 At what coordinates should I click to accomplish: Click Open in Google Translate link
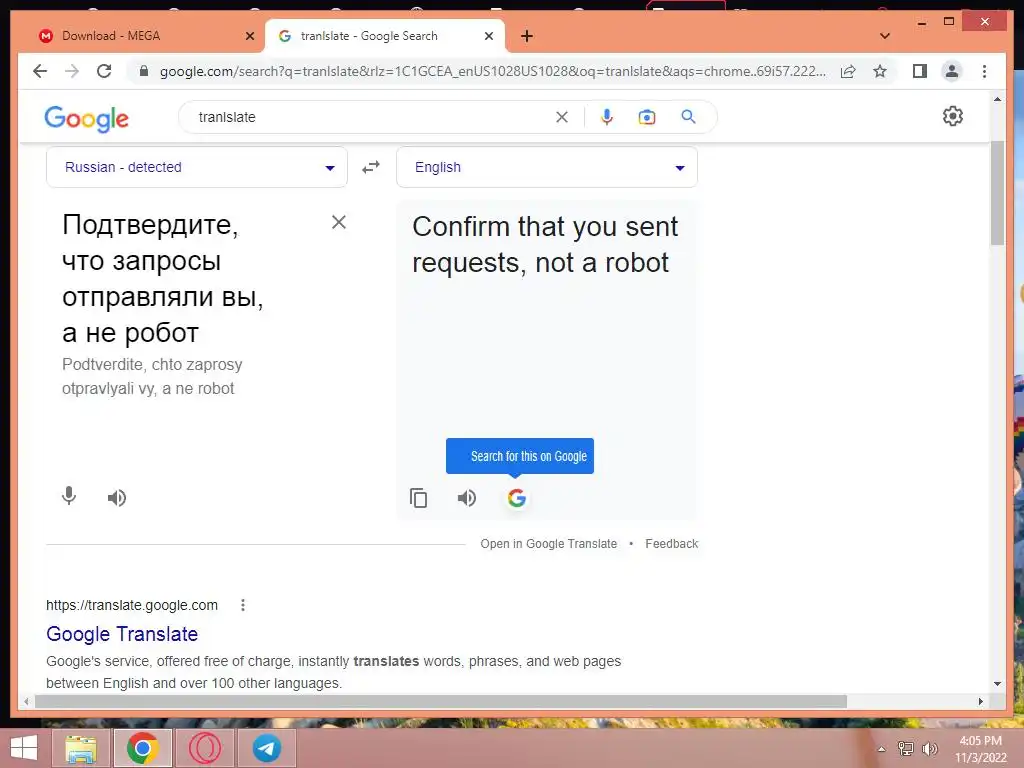pyautogui.click(x=549, y=543)
